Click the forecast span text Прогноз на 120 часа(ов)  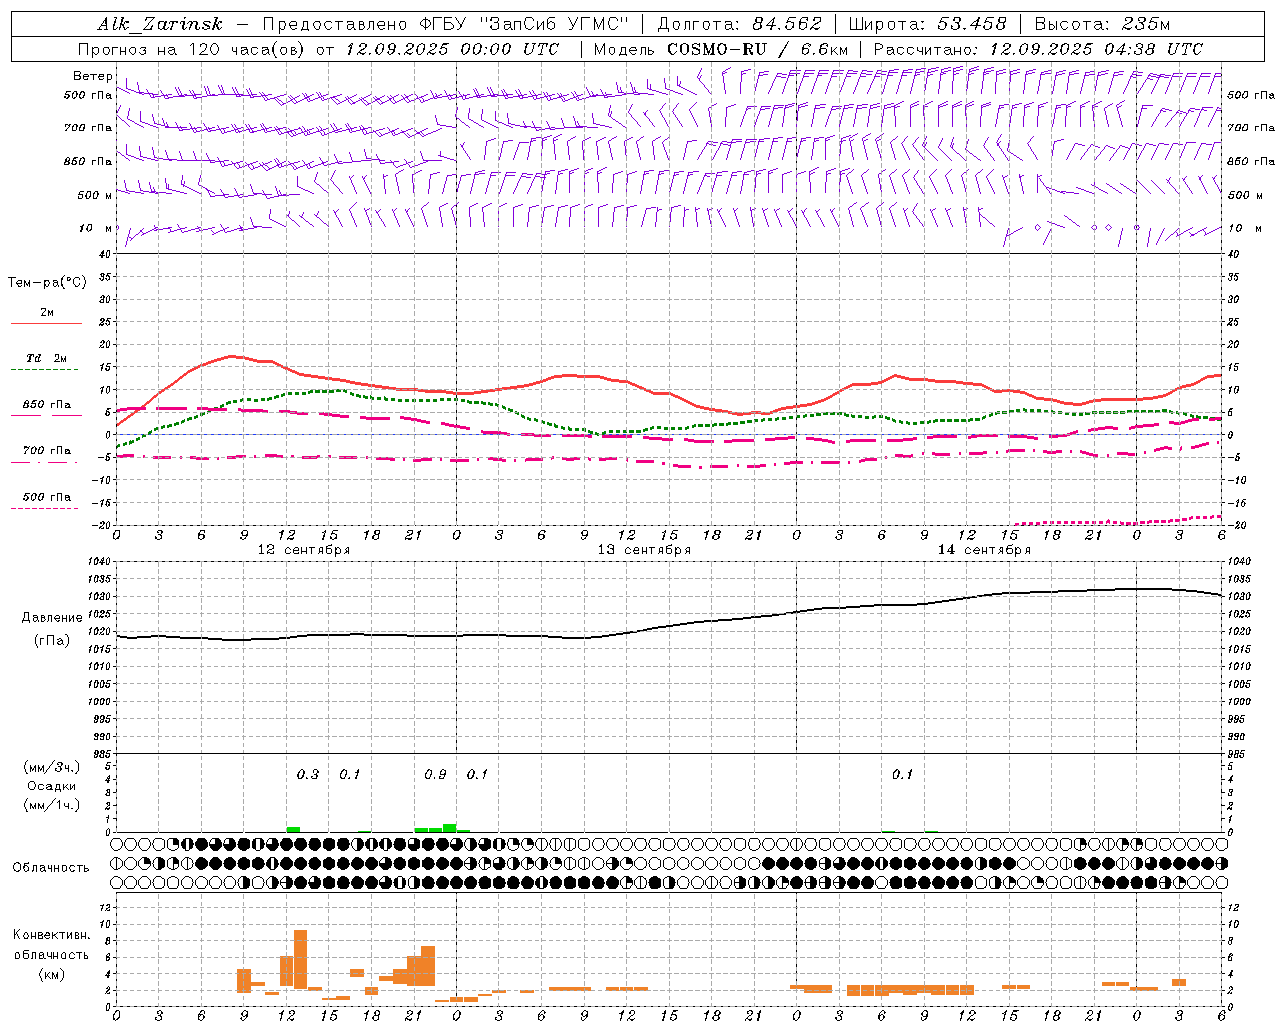(192, 49)
